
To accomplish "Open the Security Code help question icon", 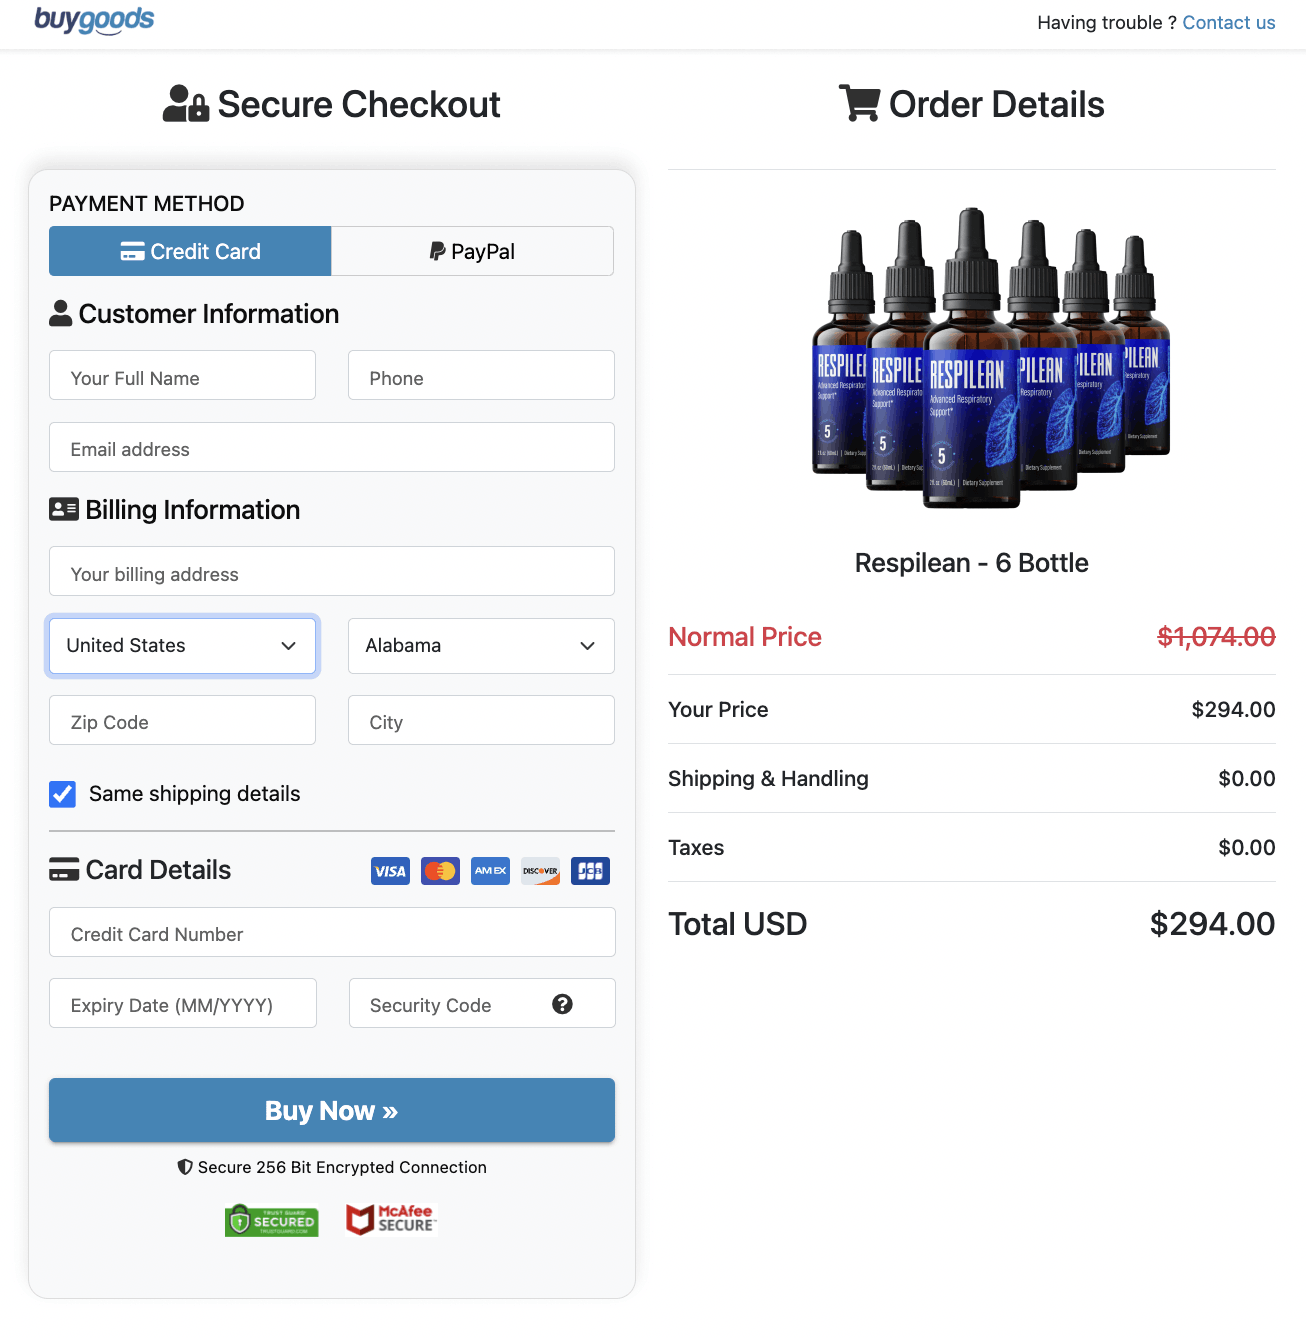I will tap(563, 1004).
